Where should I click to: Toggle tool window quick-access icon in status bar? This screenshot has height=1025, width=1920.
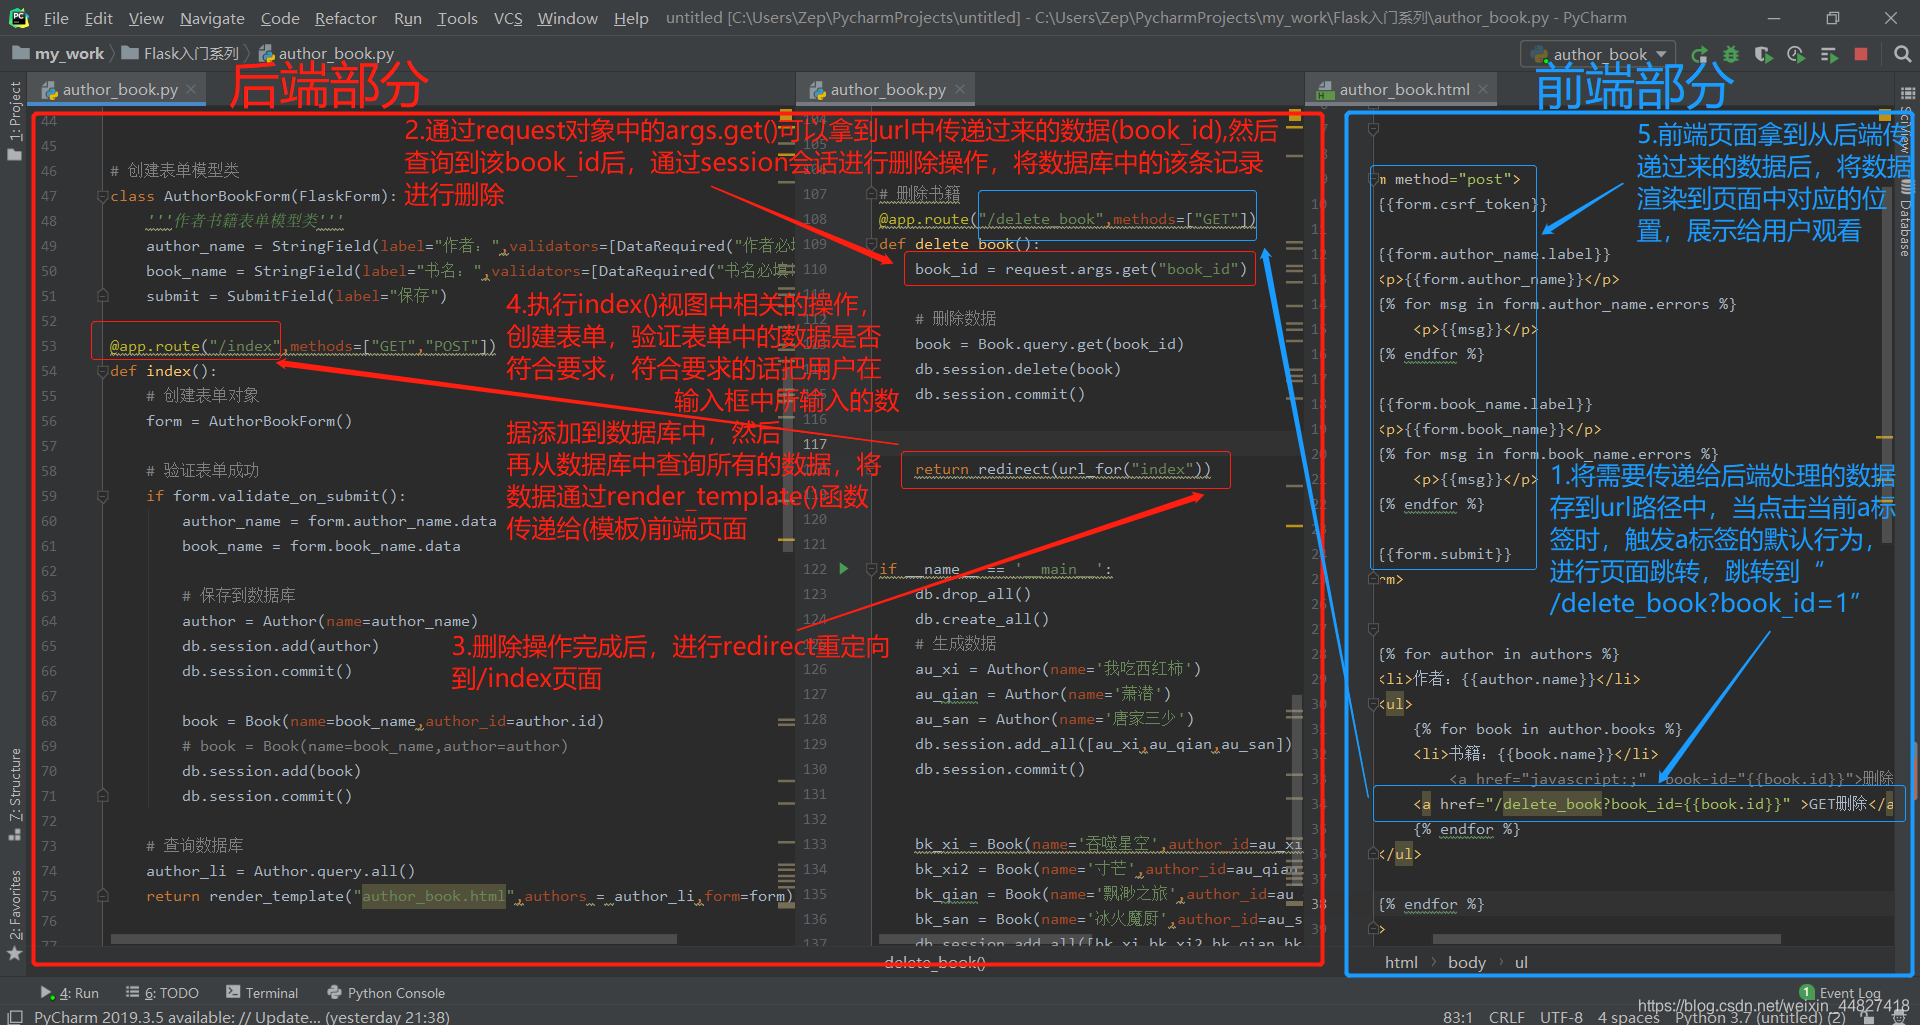tap(15, 1017)
